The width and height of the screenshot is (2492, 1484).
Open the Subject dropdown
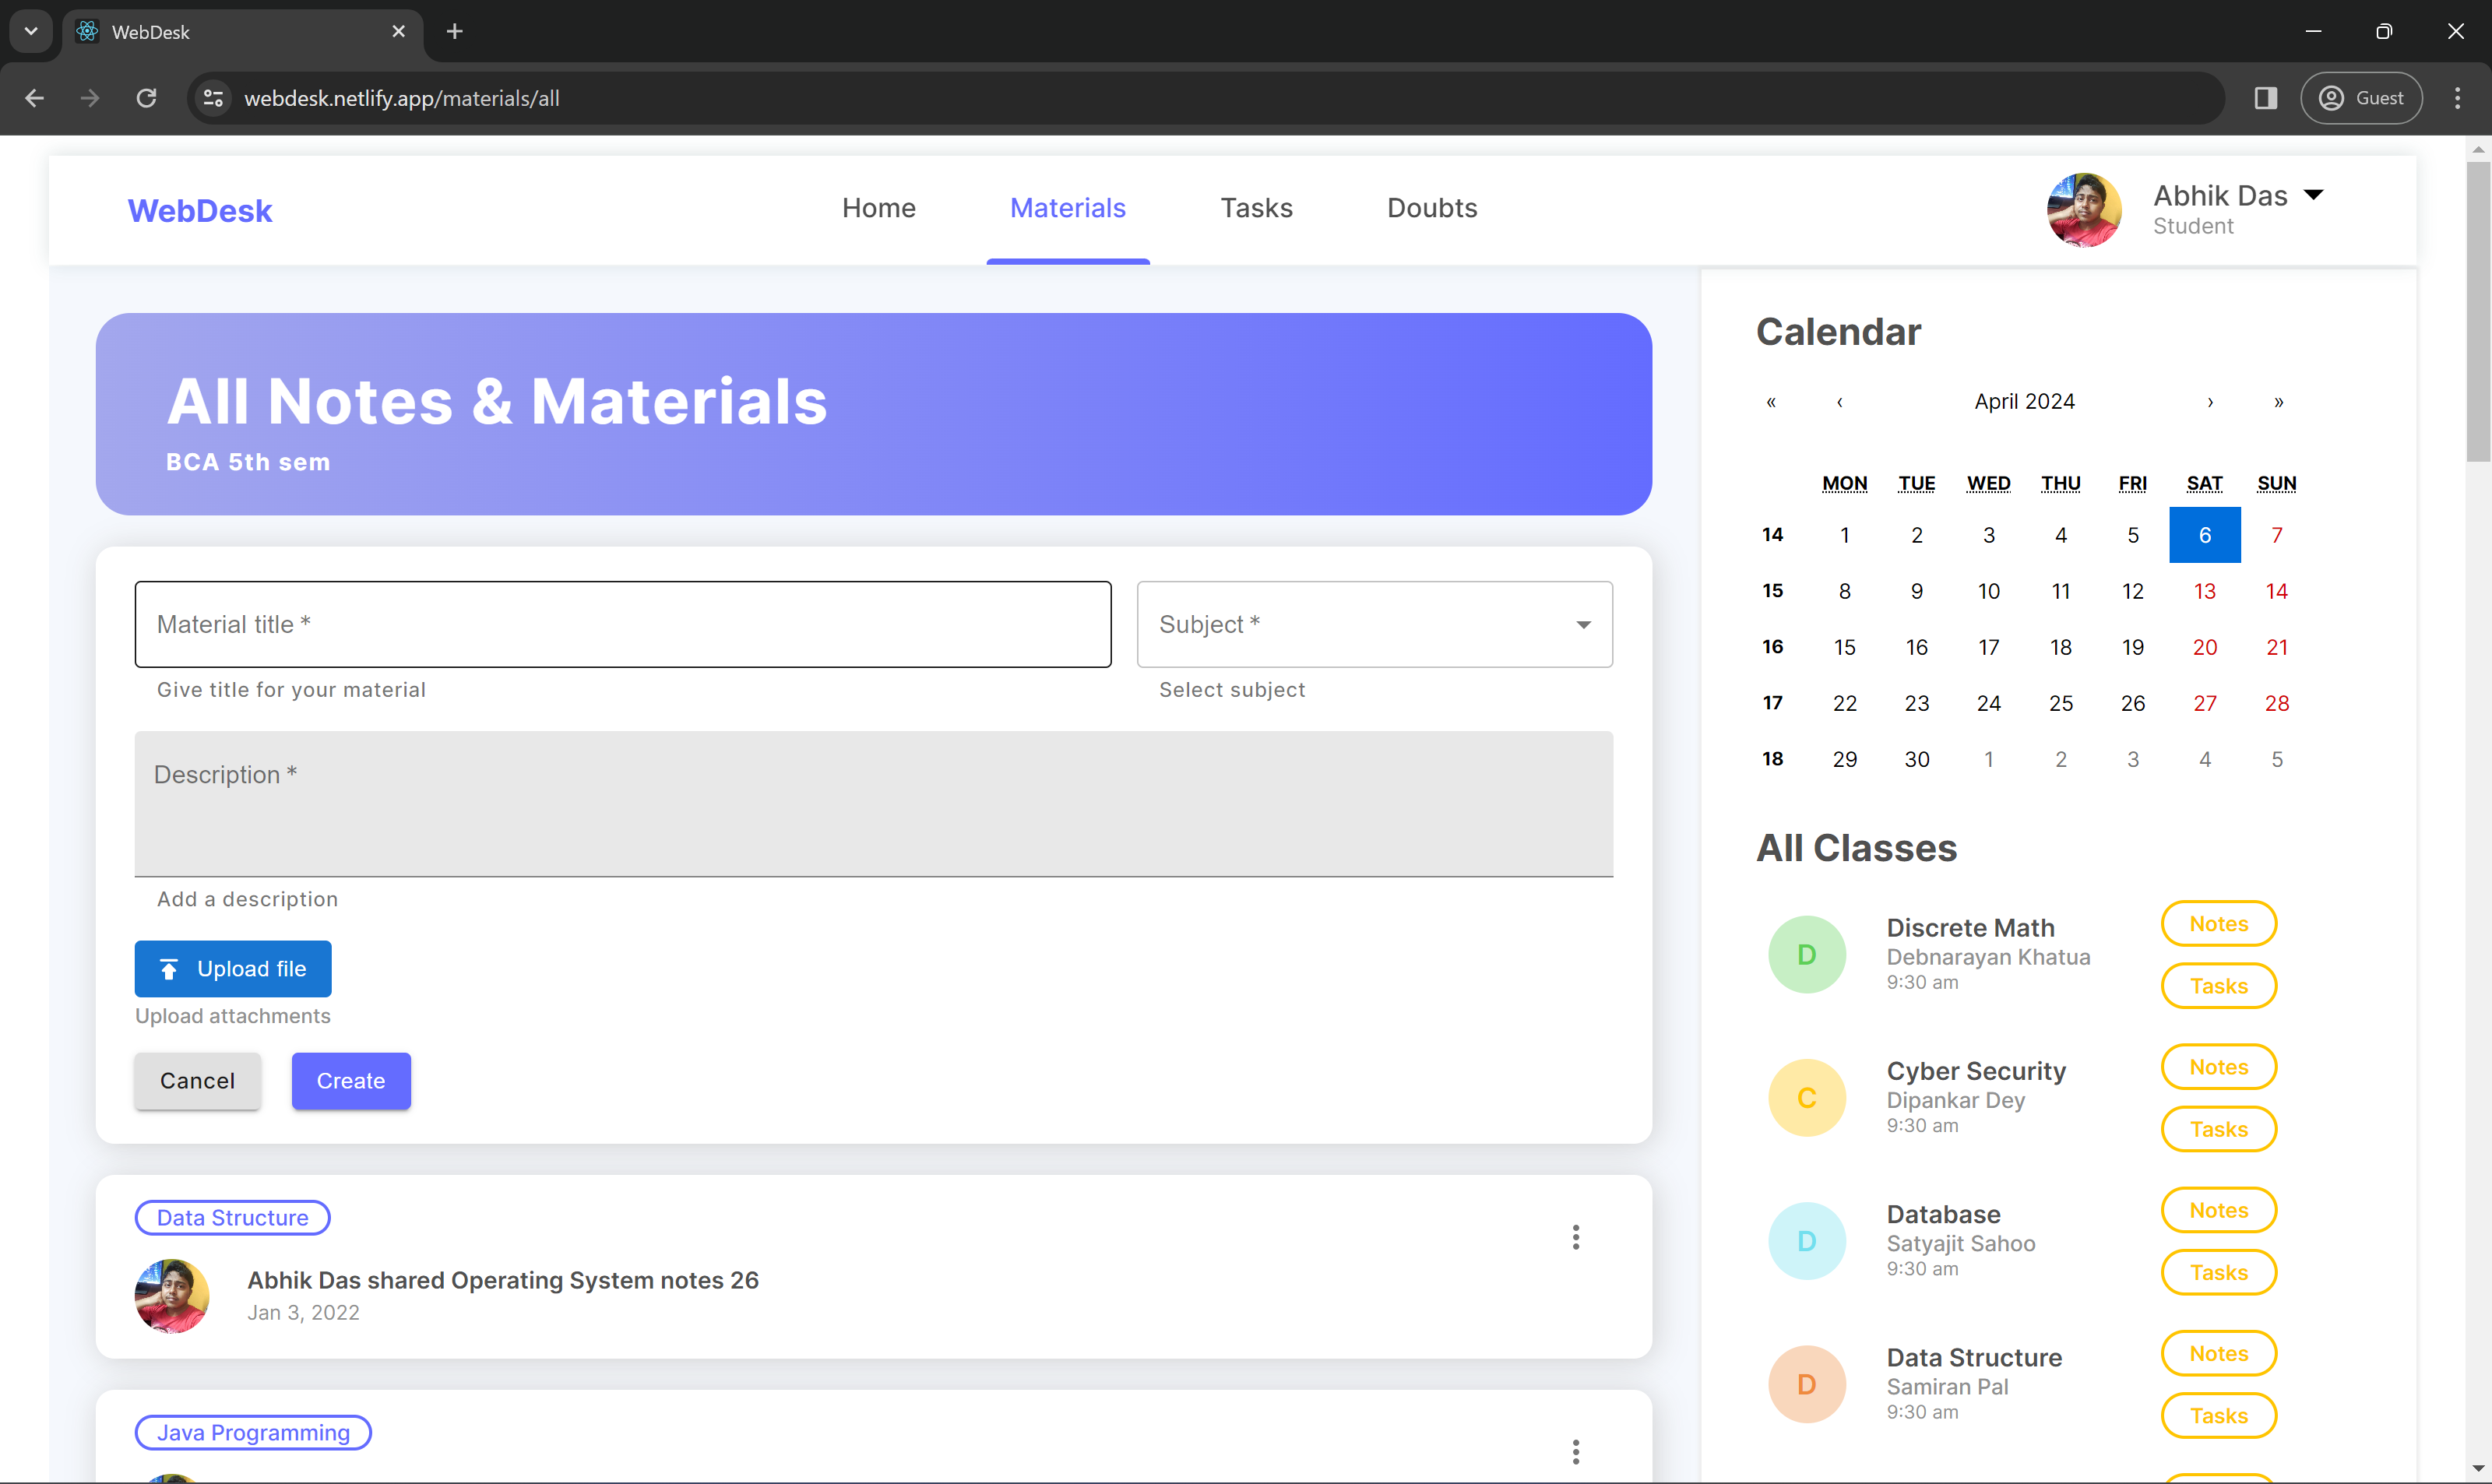point(1375,624)
